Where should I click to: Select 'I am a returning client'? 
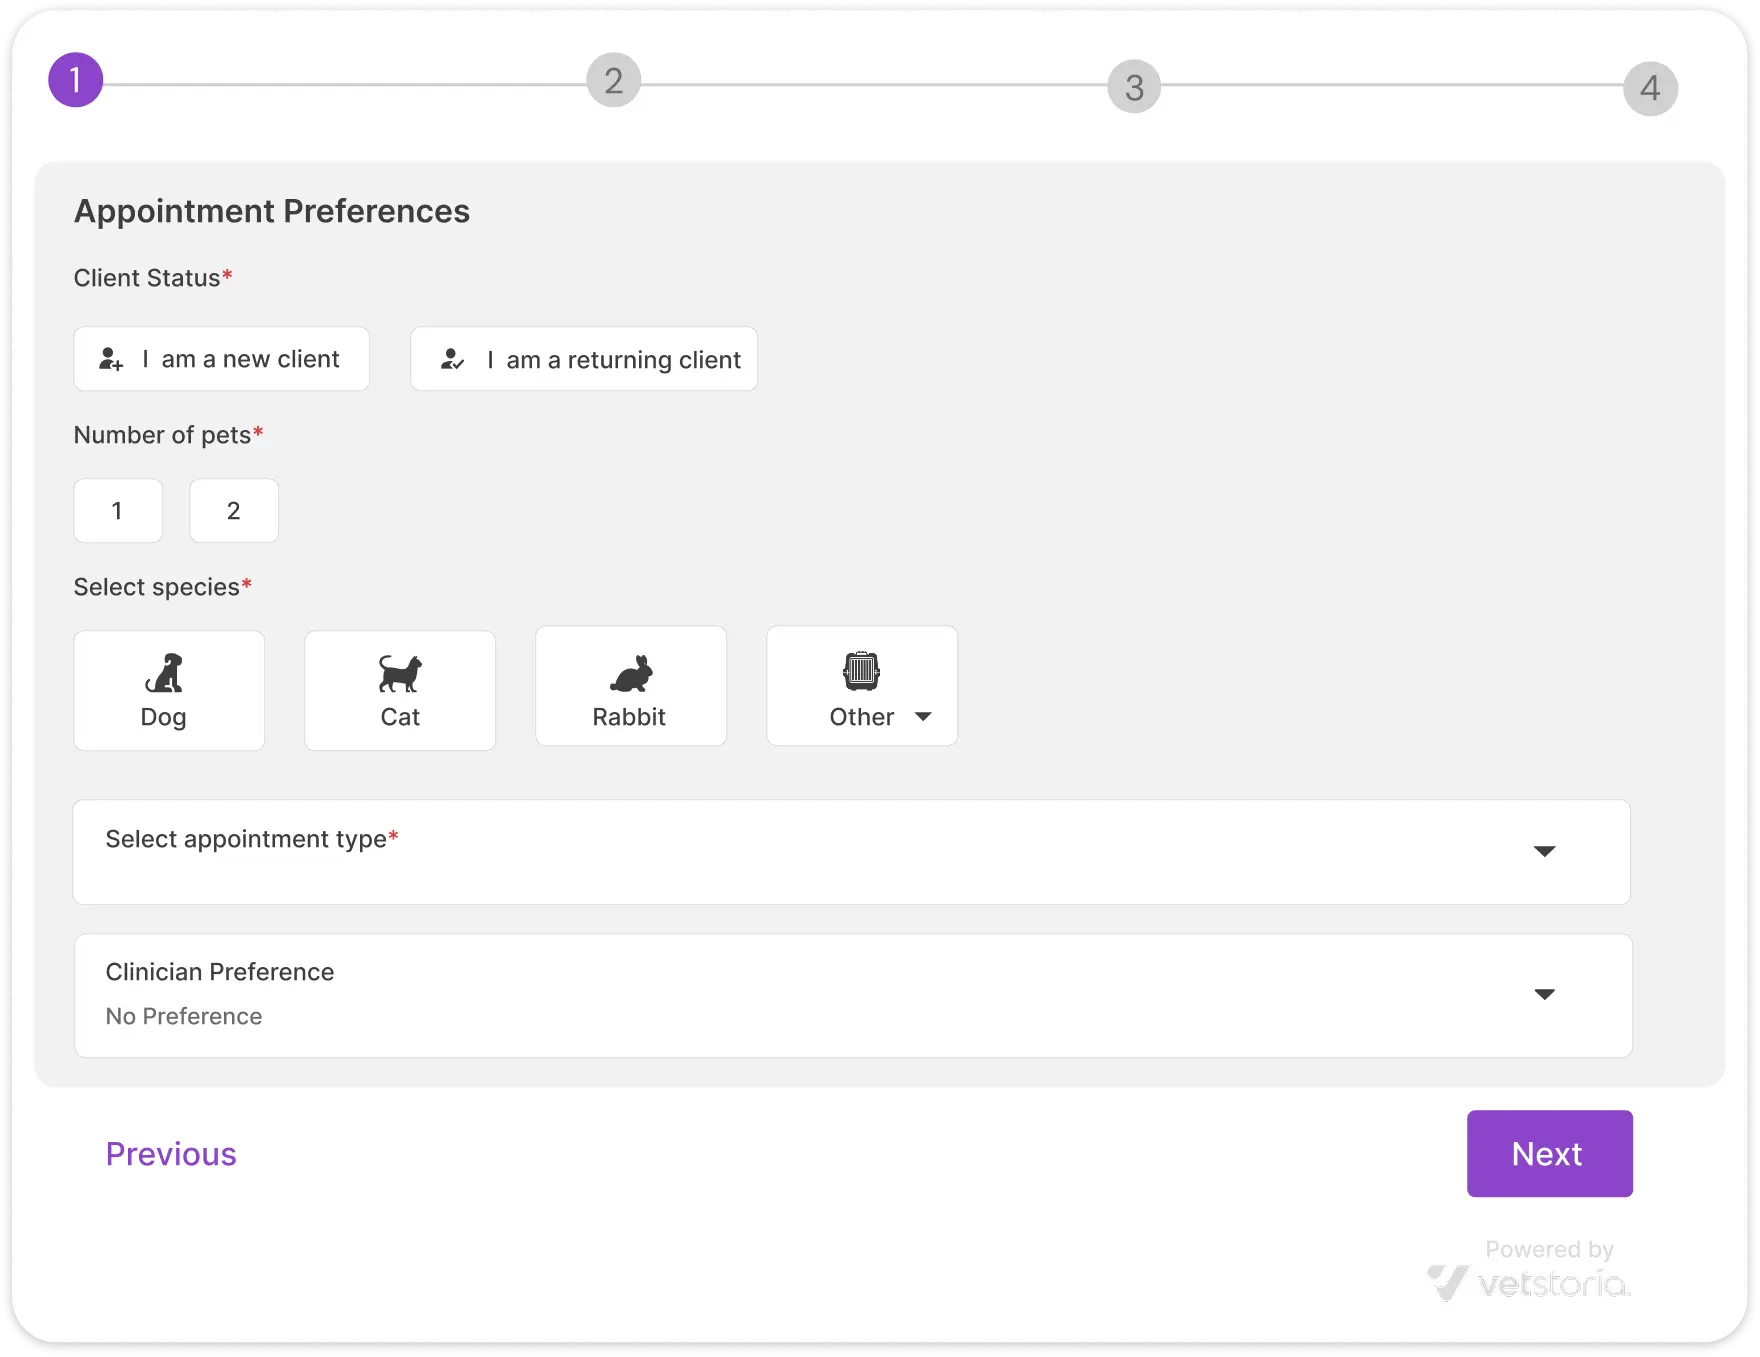(x=584, y=359)
